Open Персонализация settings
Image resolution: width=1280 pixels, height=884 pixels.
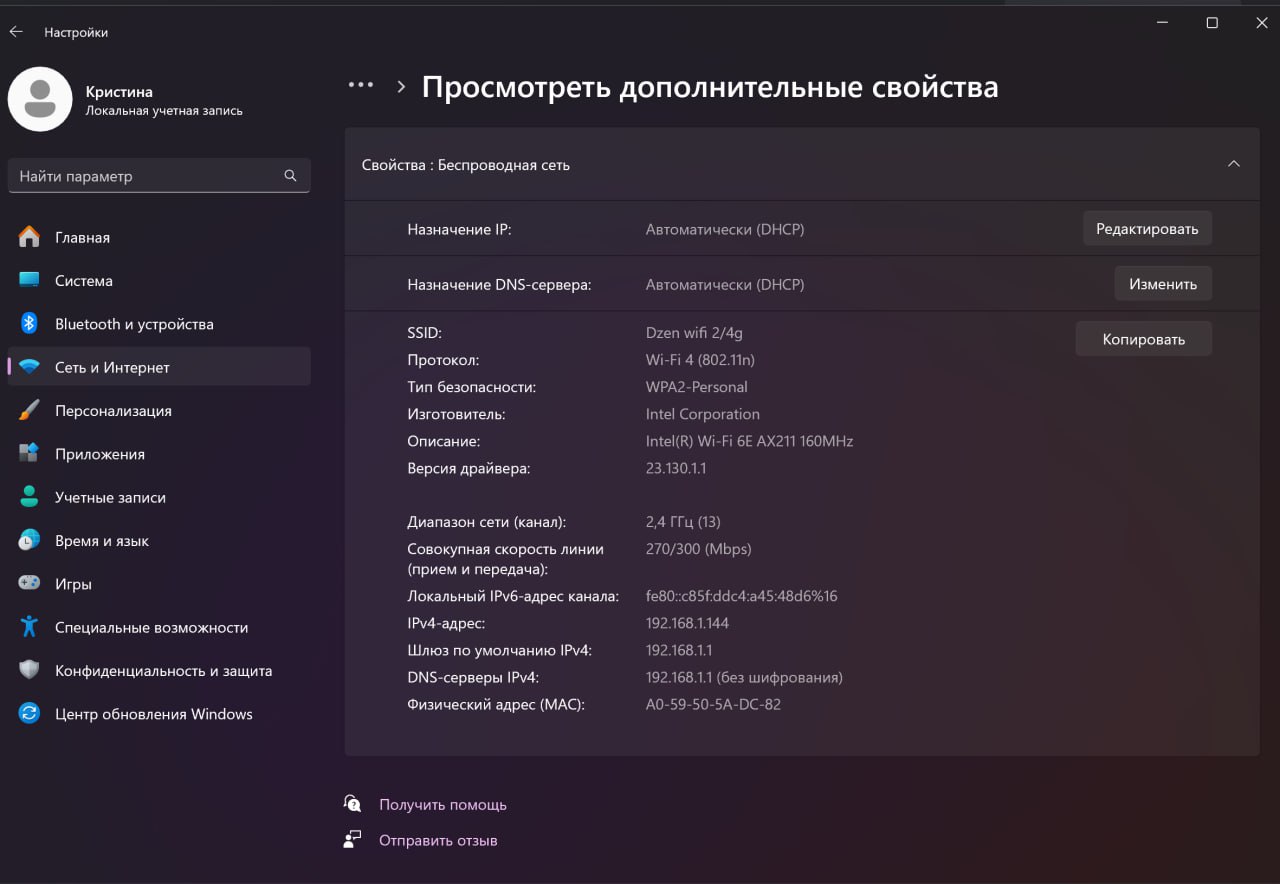(x=114, y=410)
